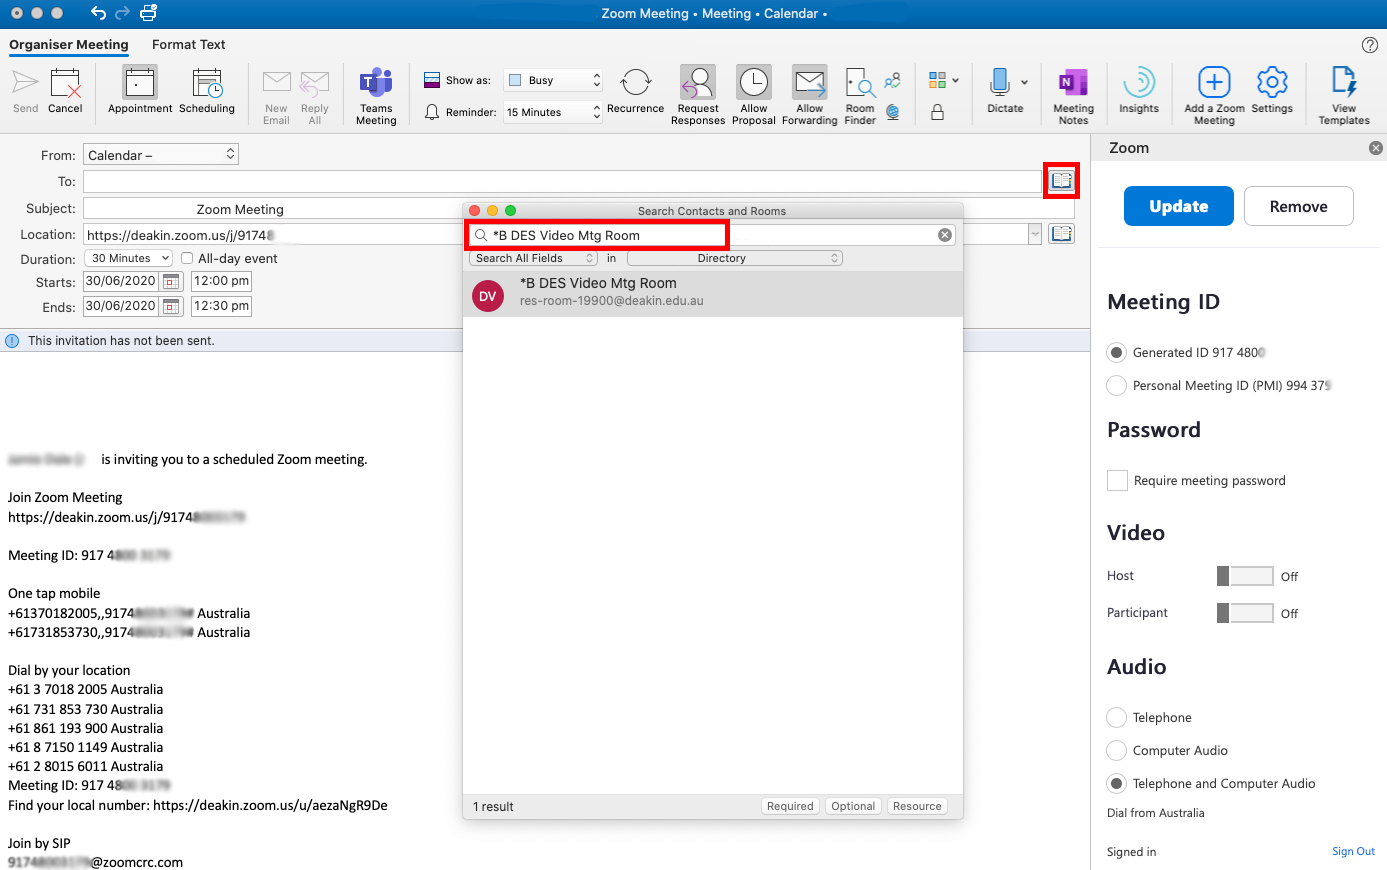Enable the All-day event checkbox
The height and width of the screenshot is (870, 1387).
(187, 259)
